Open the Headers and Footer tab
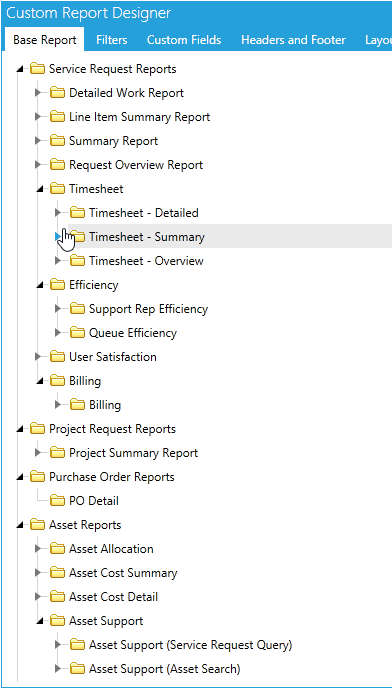The height and width of the screenshot is (689, 392). pyautogui.click(x=293, y=40)
